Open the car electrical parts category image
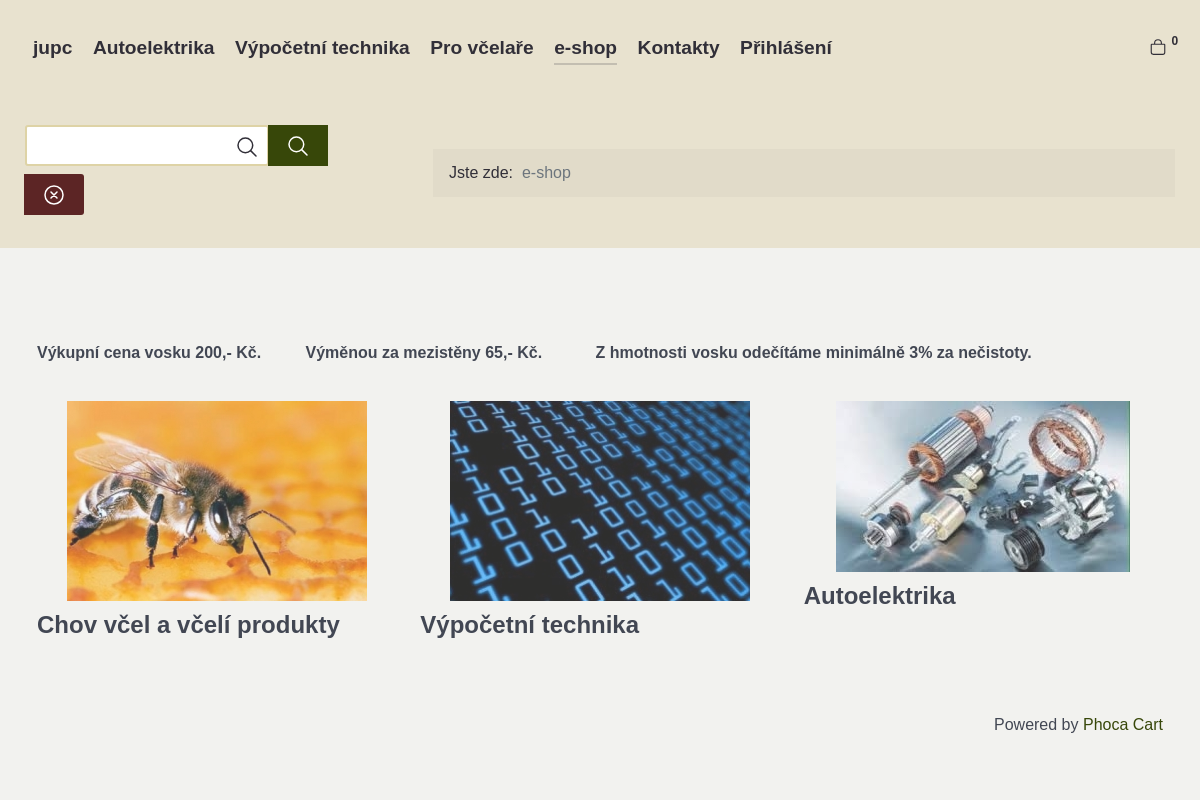This screenshot has width=1200, height=800. click(982, 486)
